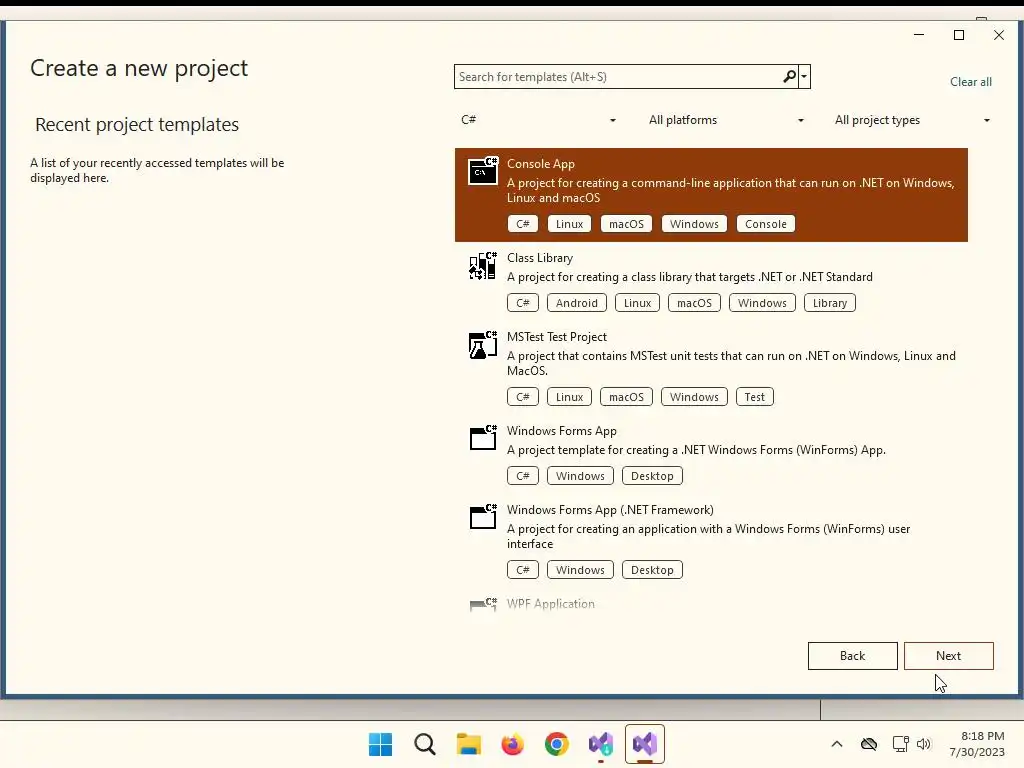The image size is (1024, 768).
Task: Click the active Visual Studio taskbar icon
Action: pyautogui.click(x=645, y=744)
